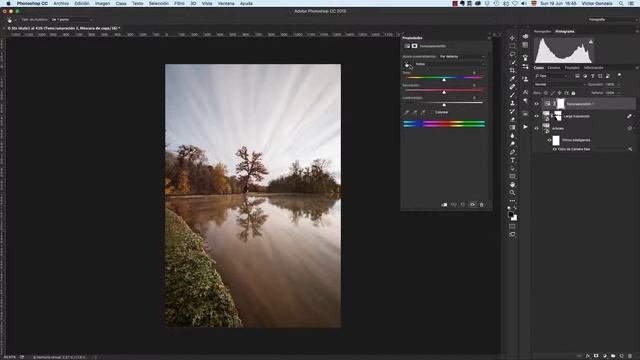
Task: Toggle Filtros inteligentes visibility eye
Action: coord(549,140)
